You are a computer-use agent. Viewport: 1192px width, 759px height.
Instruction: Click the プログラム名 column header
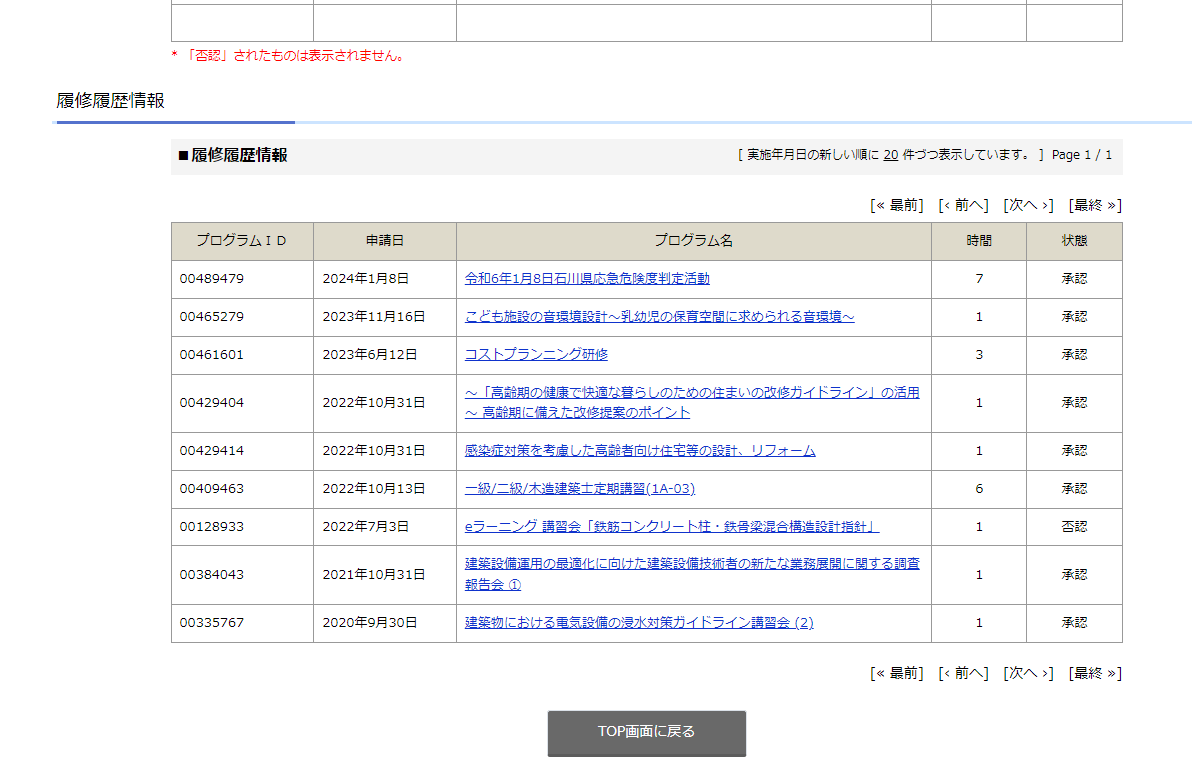tap(693, 241)
